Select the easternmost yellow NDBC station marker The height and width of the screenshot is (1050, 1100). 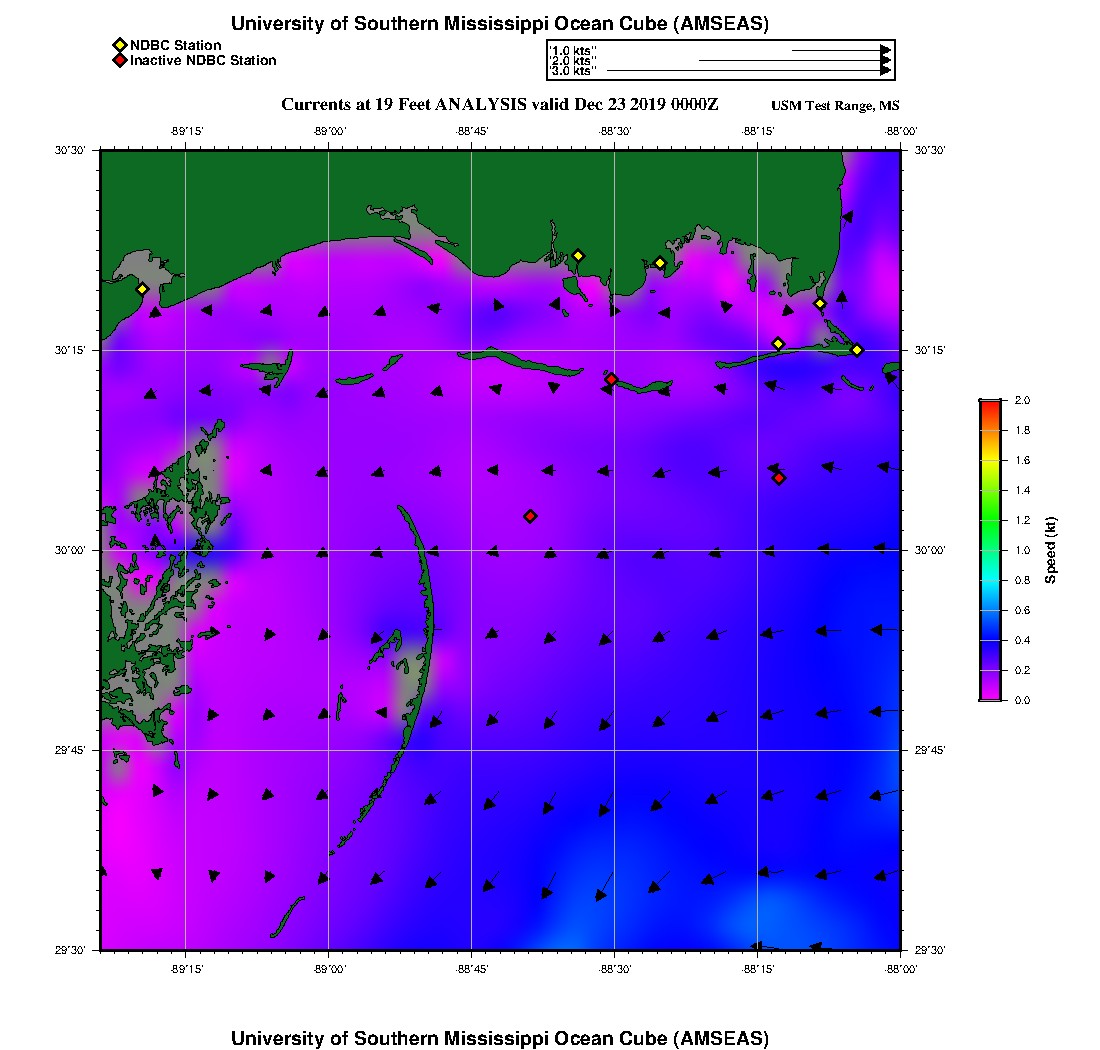(857, 350)
